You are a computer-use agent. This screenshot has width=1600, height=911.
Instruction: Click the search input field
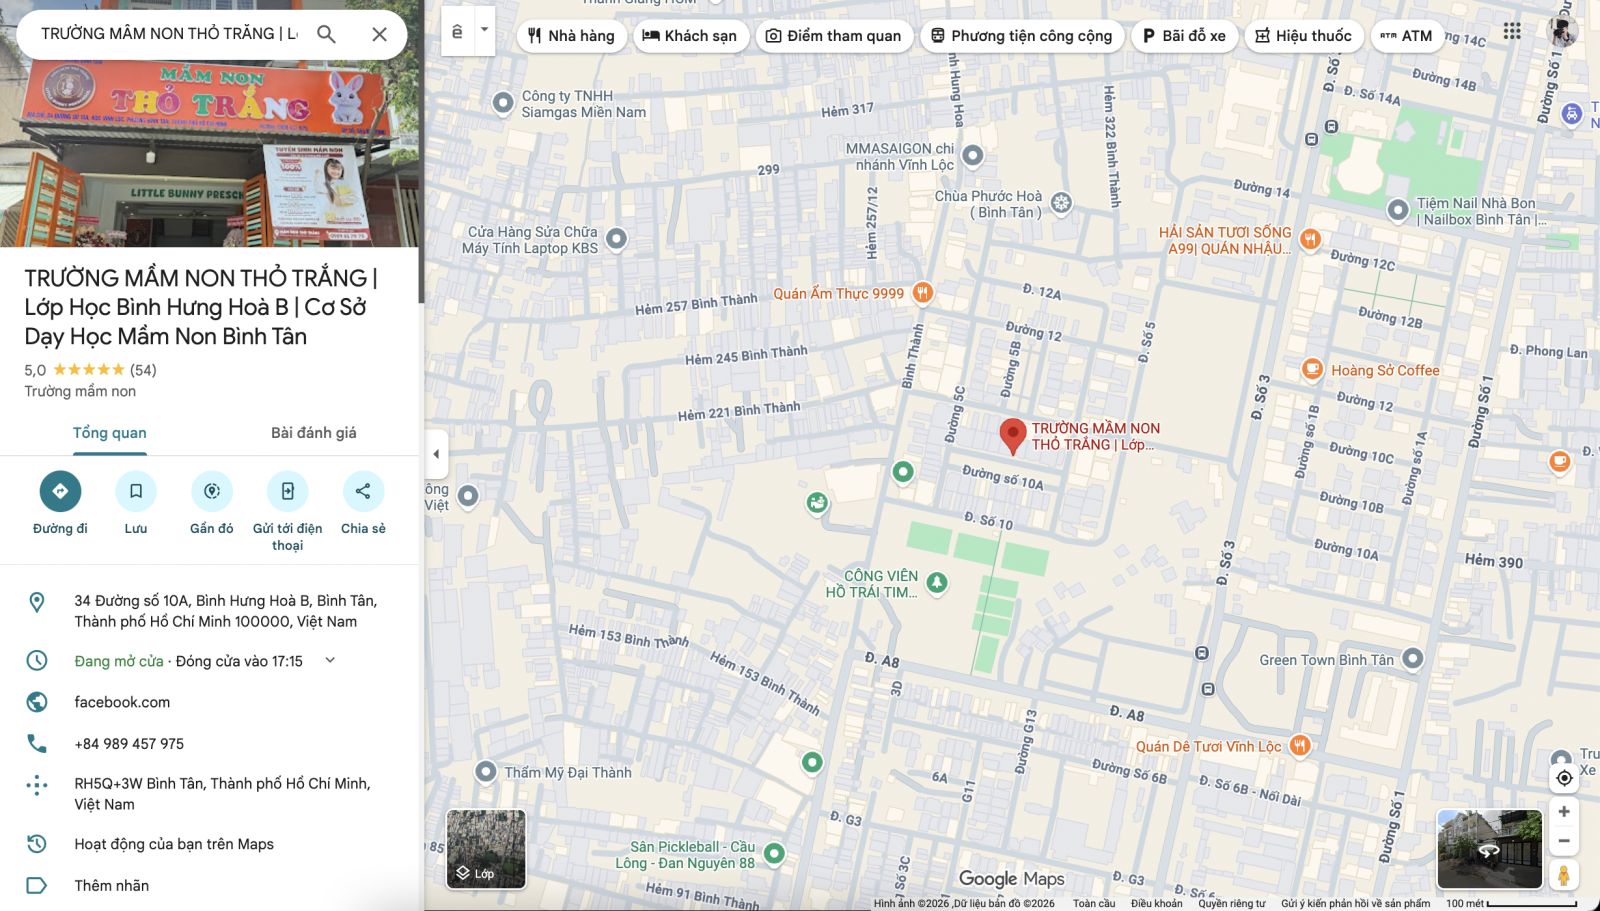click(x=170, y=34)
